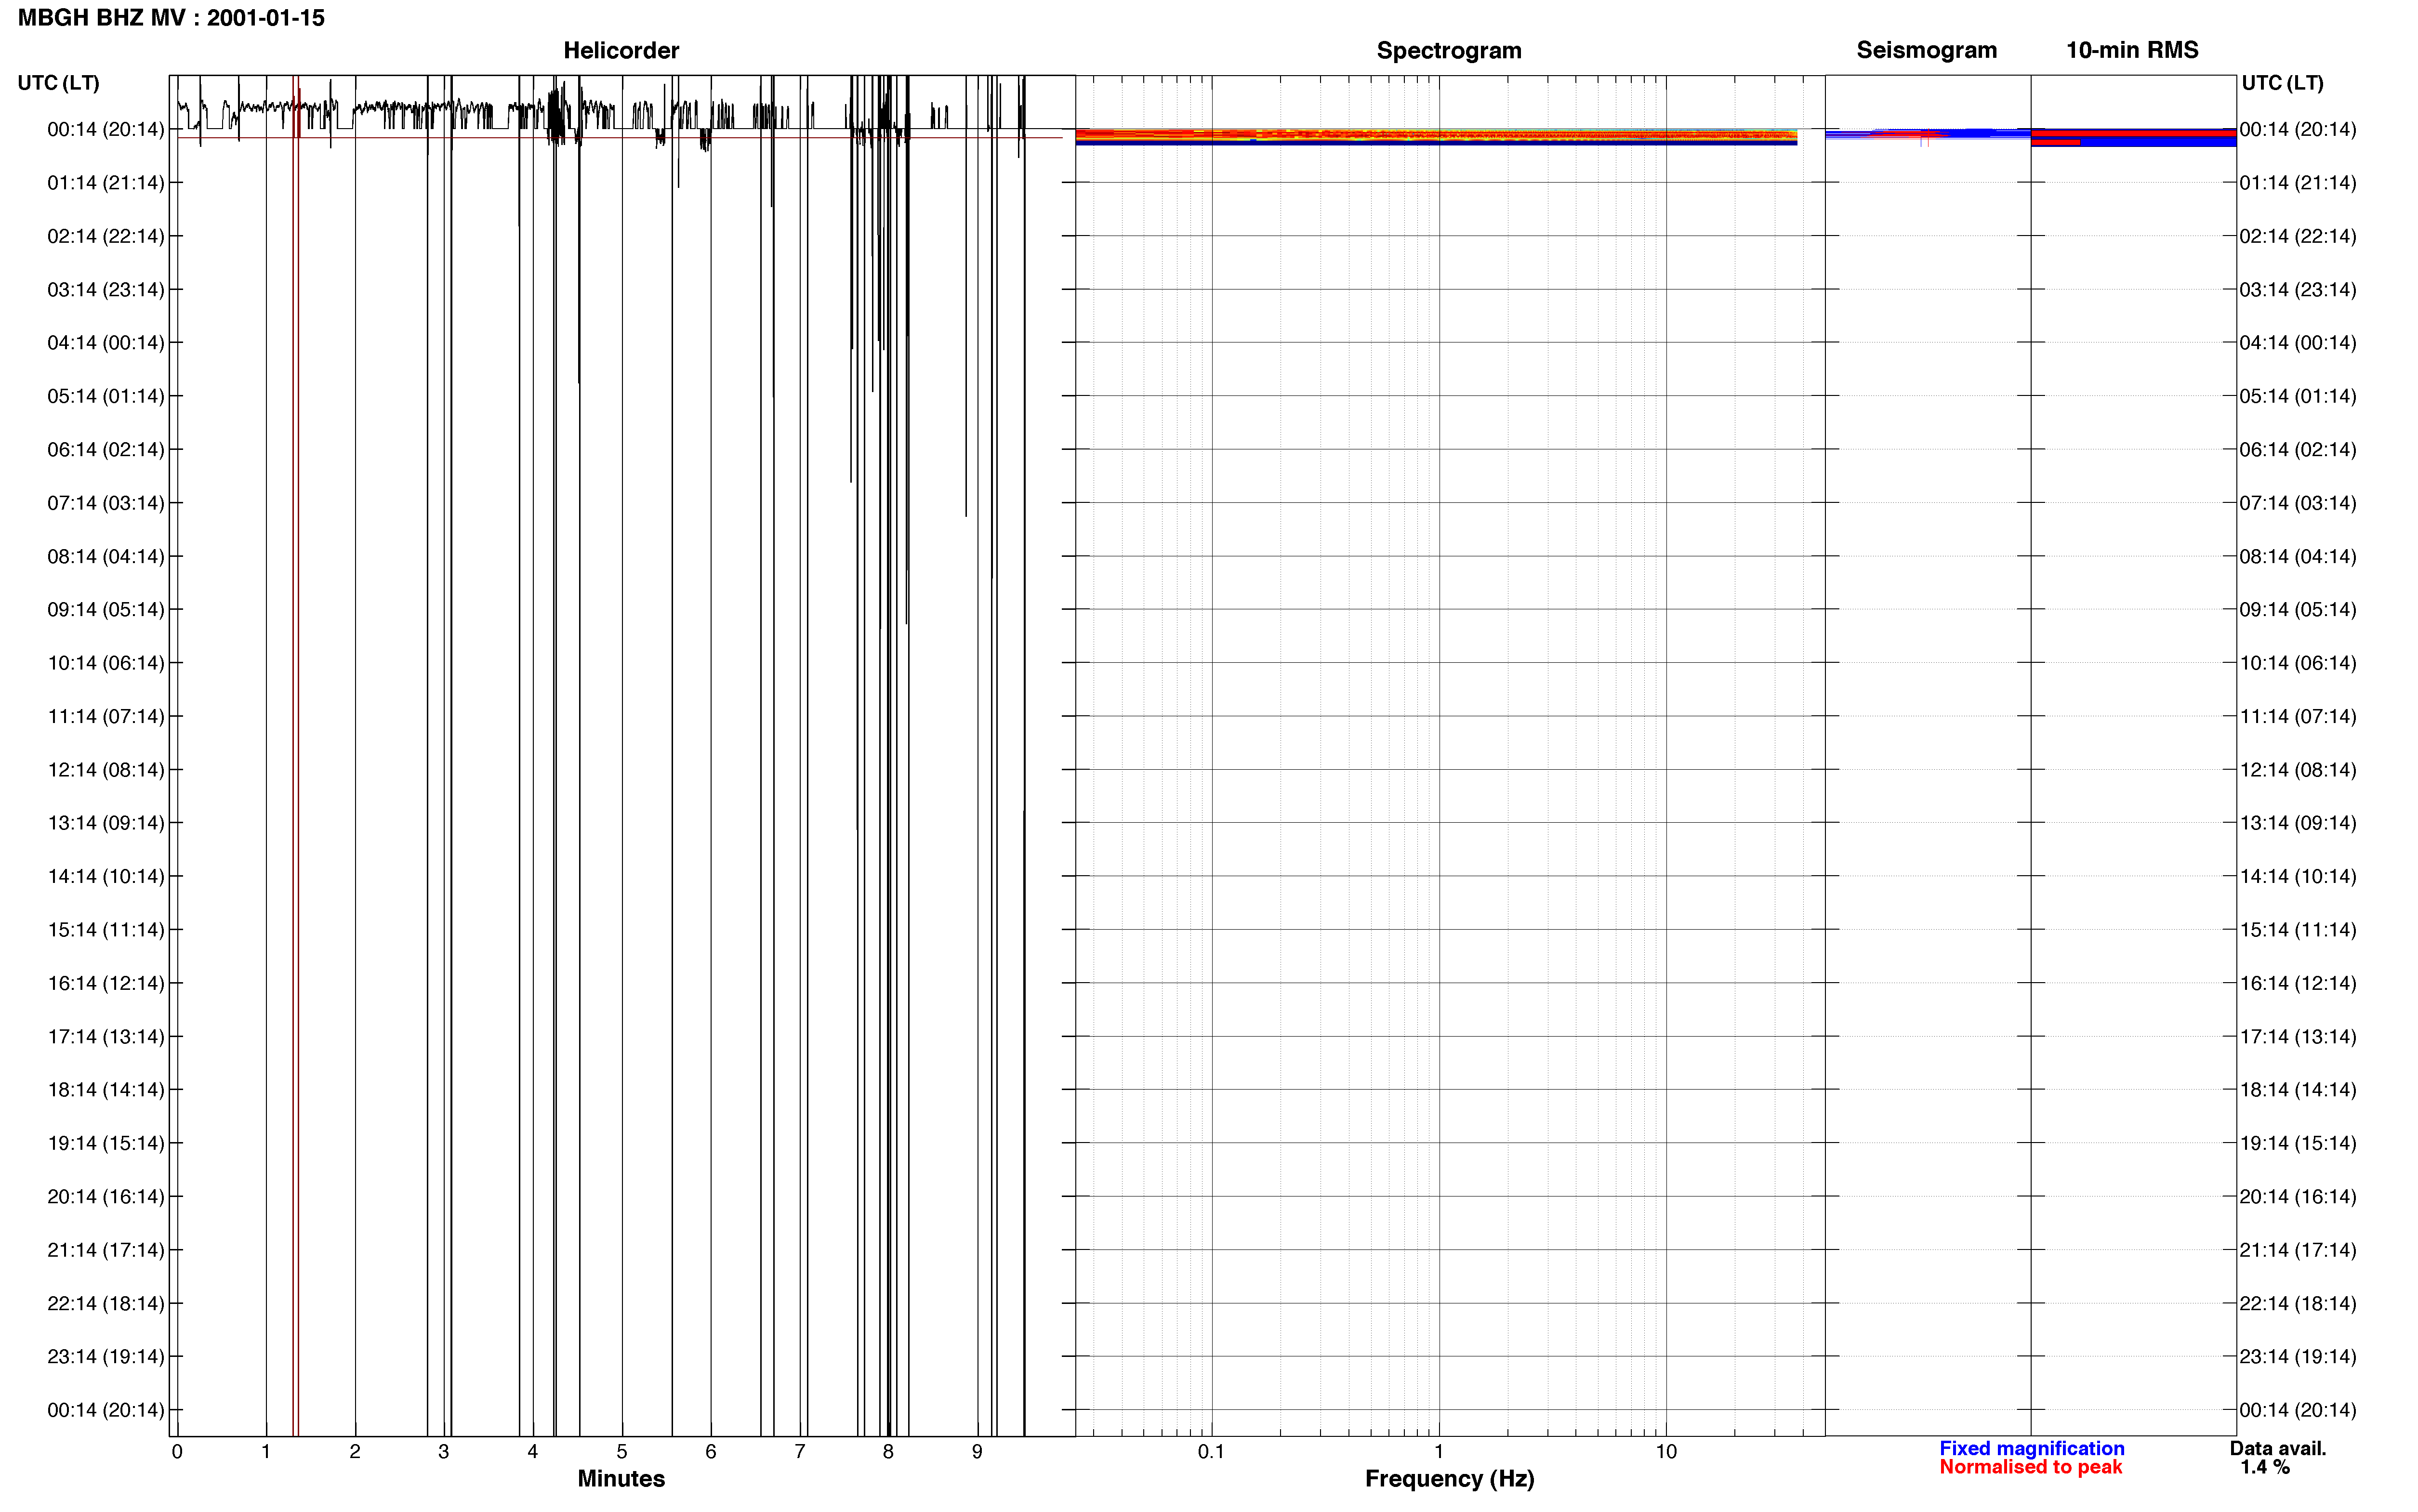Click the '3' tick on Minutes axis
Viewport: 2418px width, 1512px height.
[444, 1452]
